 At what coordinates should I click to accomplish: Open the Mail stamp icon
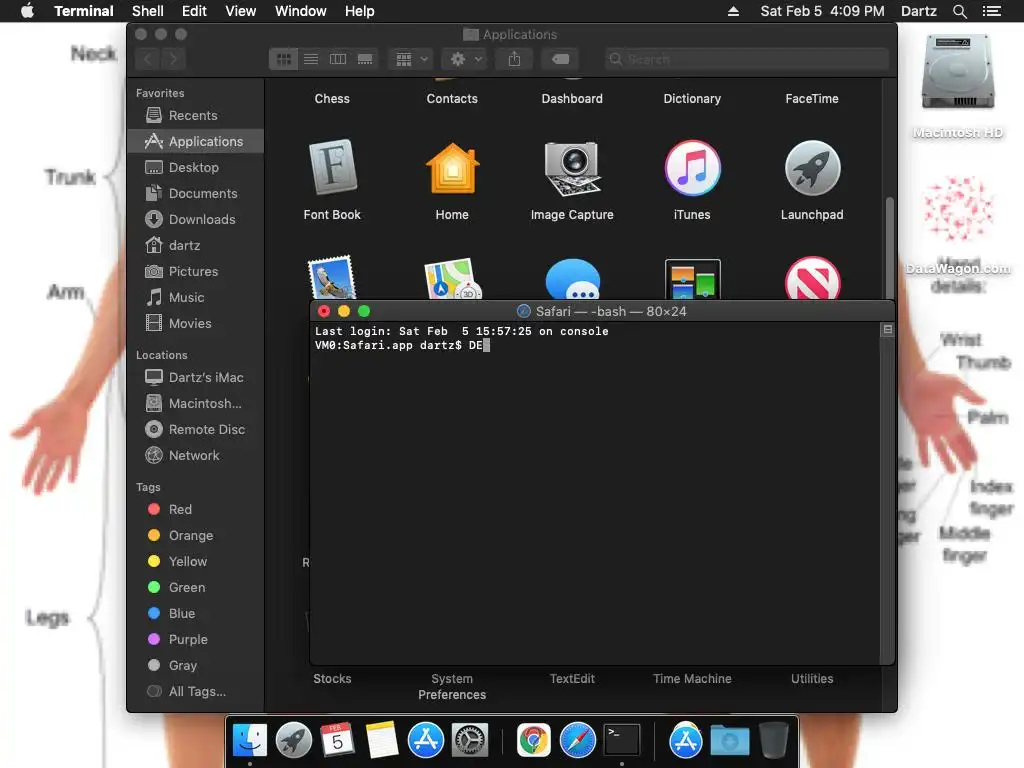pyautogui.click(x=332, y=278)
